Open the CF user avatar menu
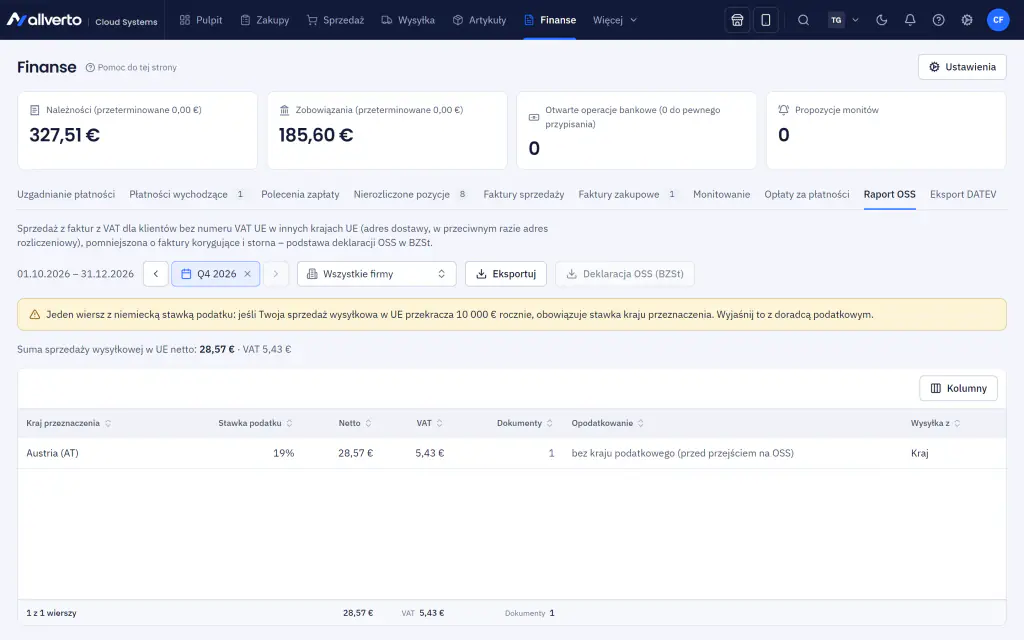Screen dimensions: 1024x640 tap(998, 20)
